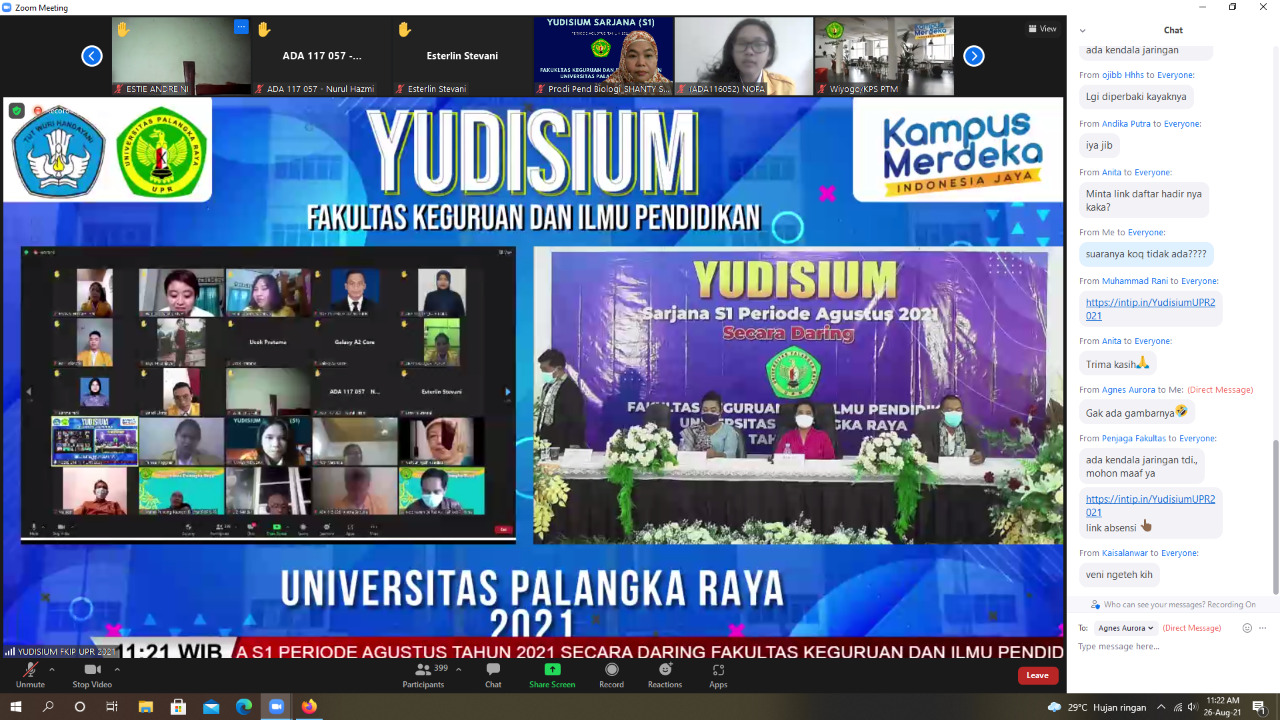Show next participants with right arrow

point(973,56)
